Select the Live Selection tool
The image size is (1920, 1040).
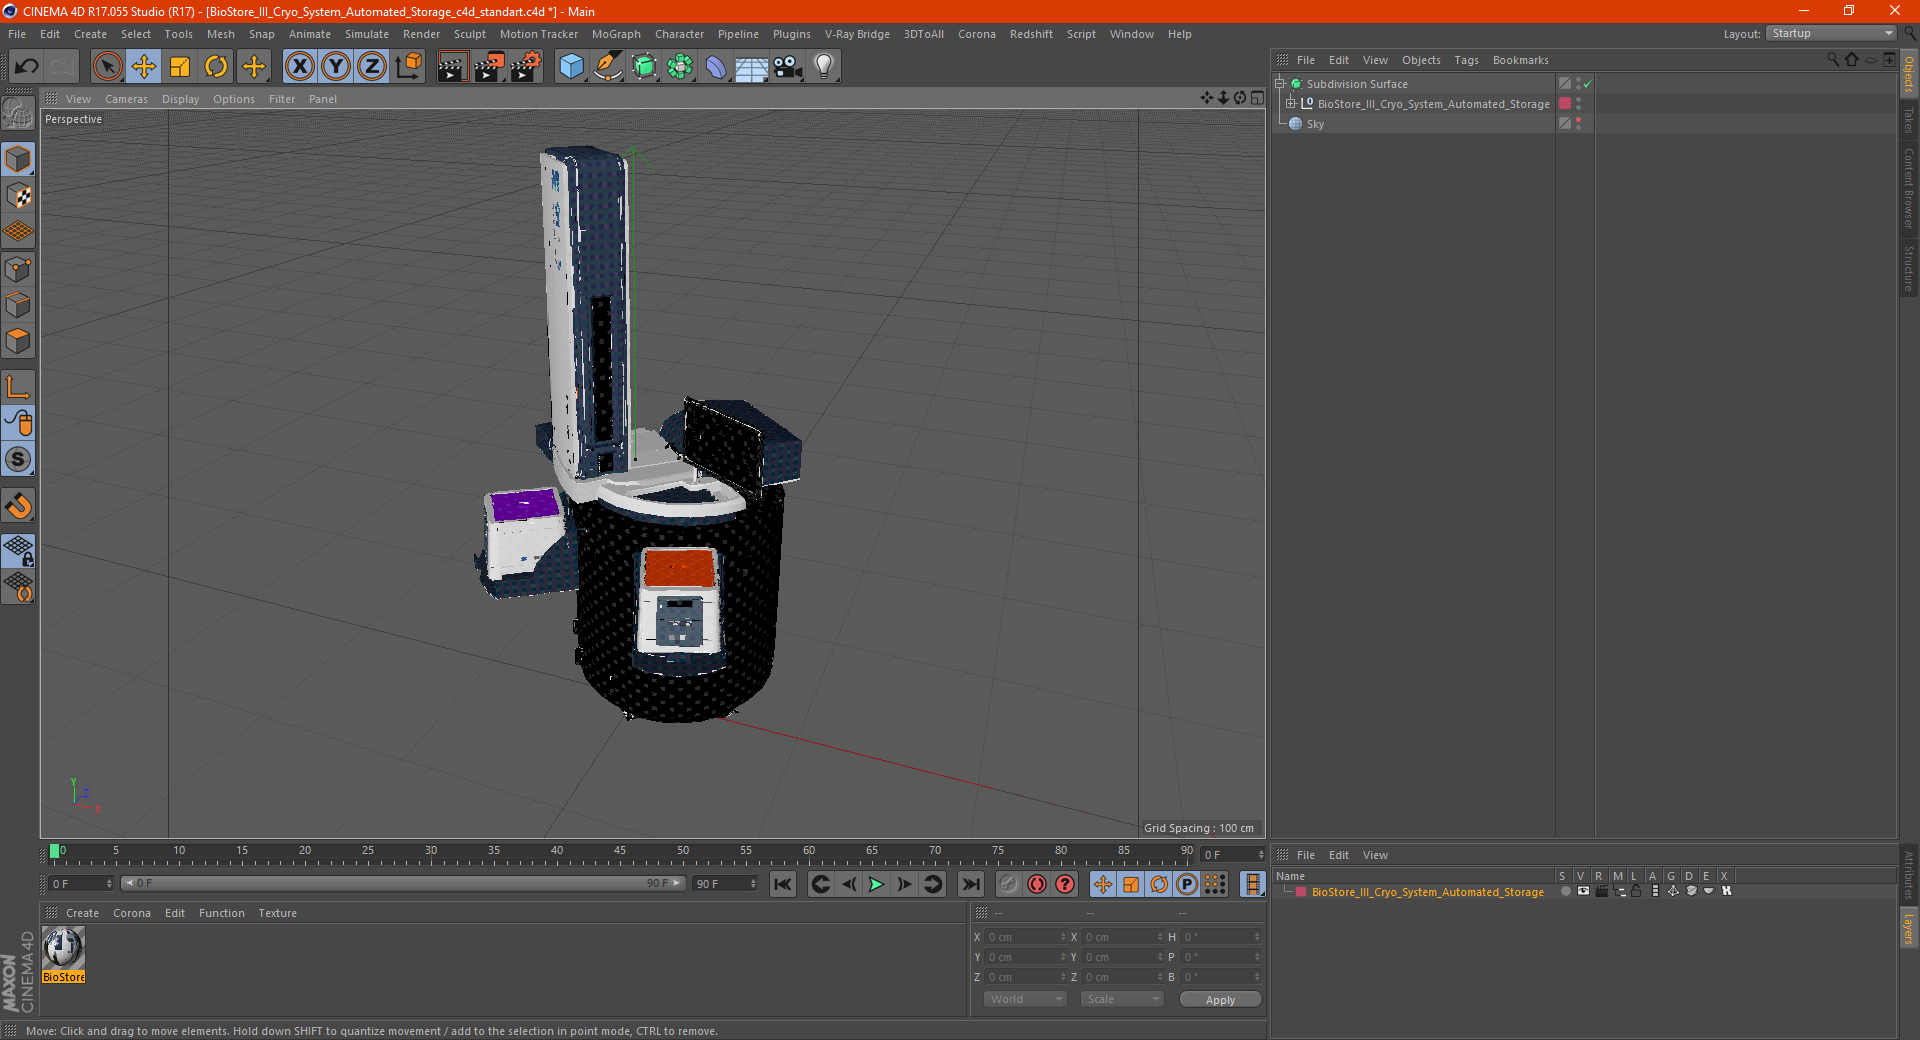click(x=107, y=67)
